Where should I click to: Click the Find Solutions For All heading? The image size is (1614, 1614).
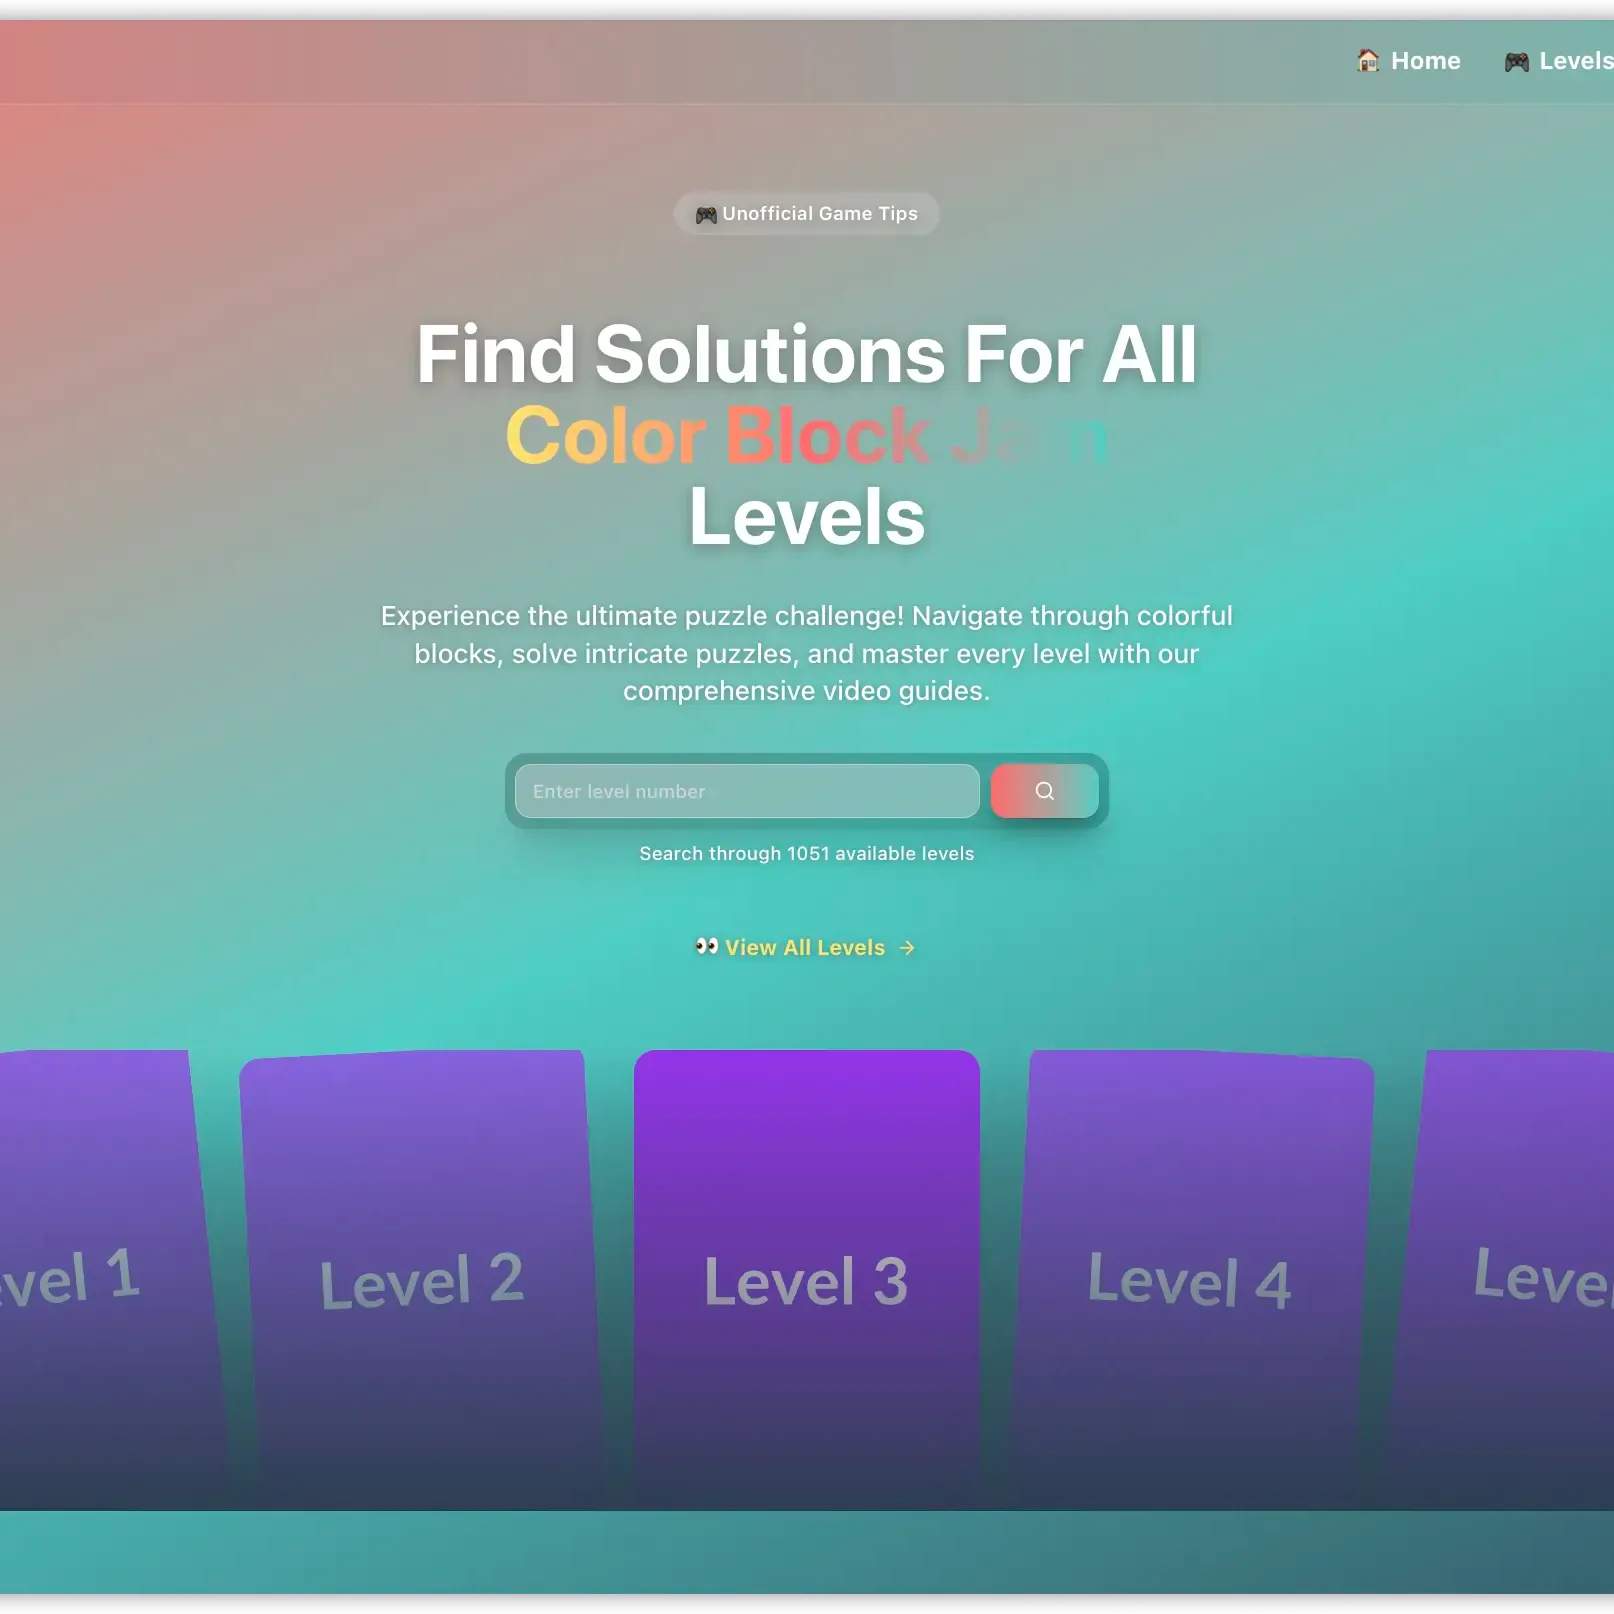click(x=806, y=355)
